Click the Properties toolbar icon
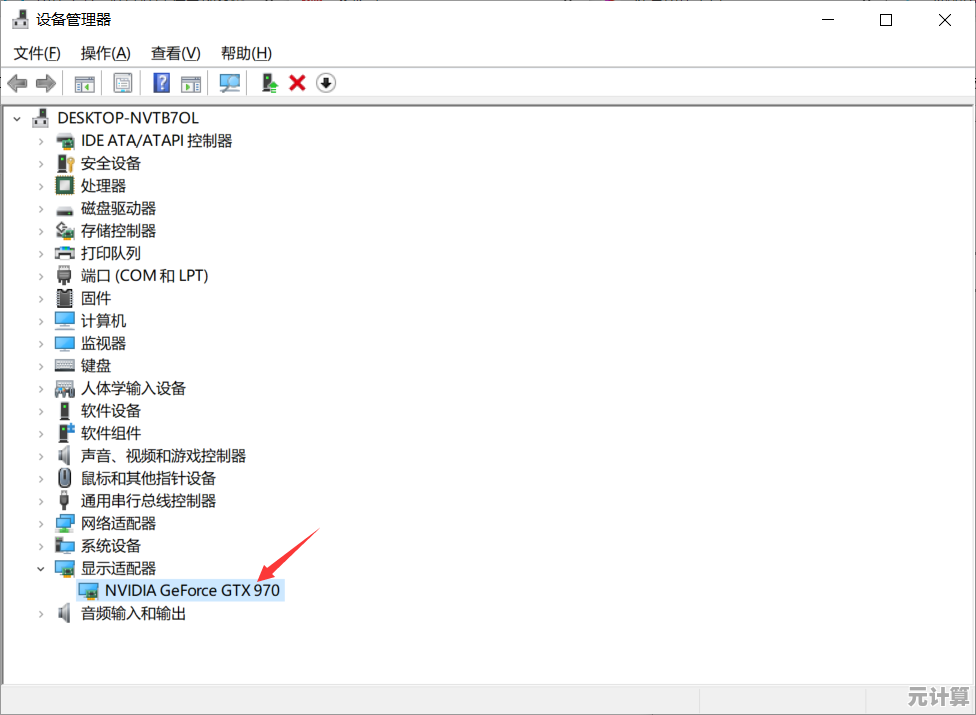 pyautogui.click(x=123, y=83)
